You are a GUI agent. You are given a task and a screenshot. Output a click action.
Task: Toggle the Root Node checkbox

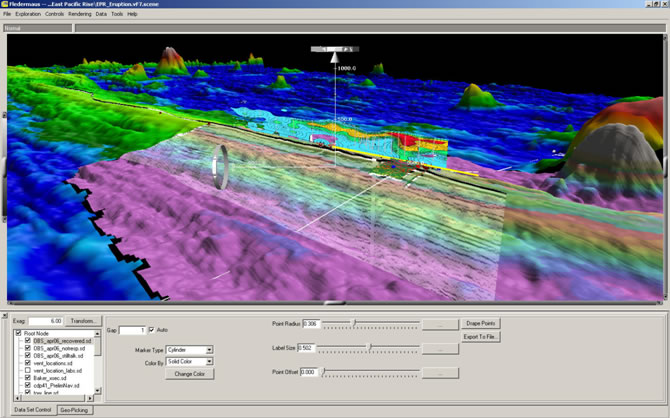click(18, 333)
